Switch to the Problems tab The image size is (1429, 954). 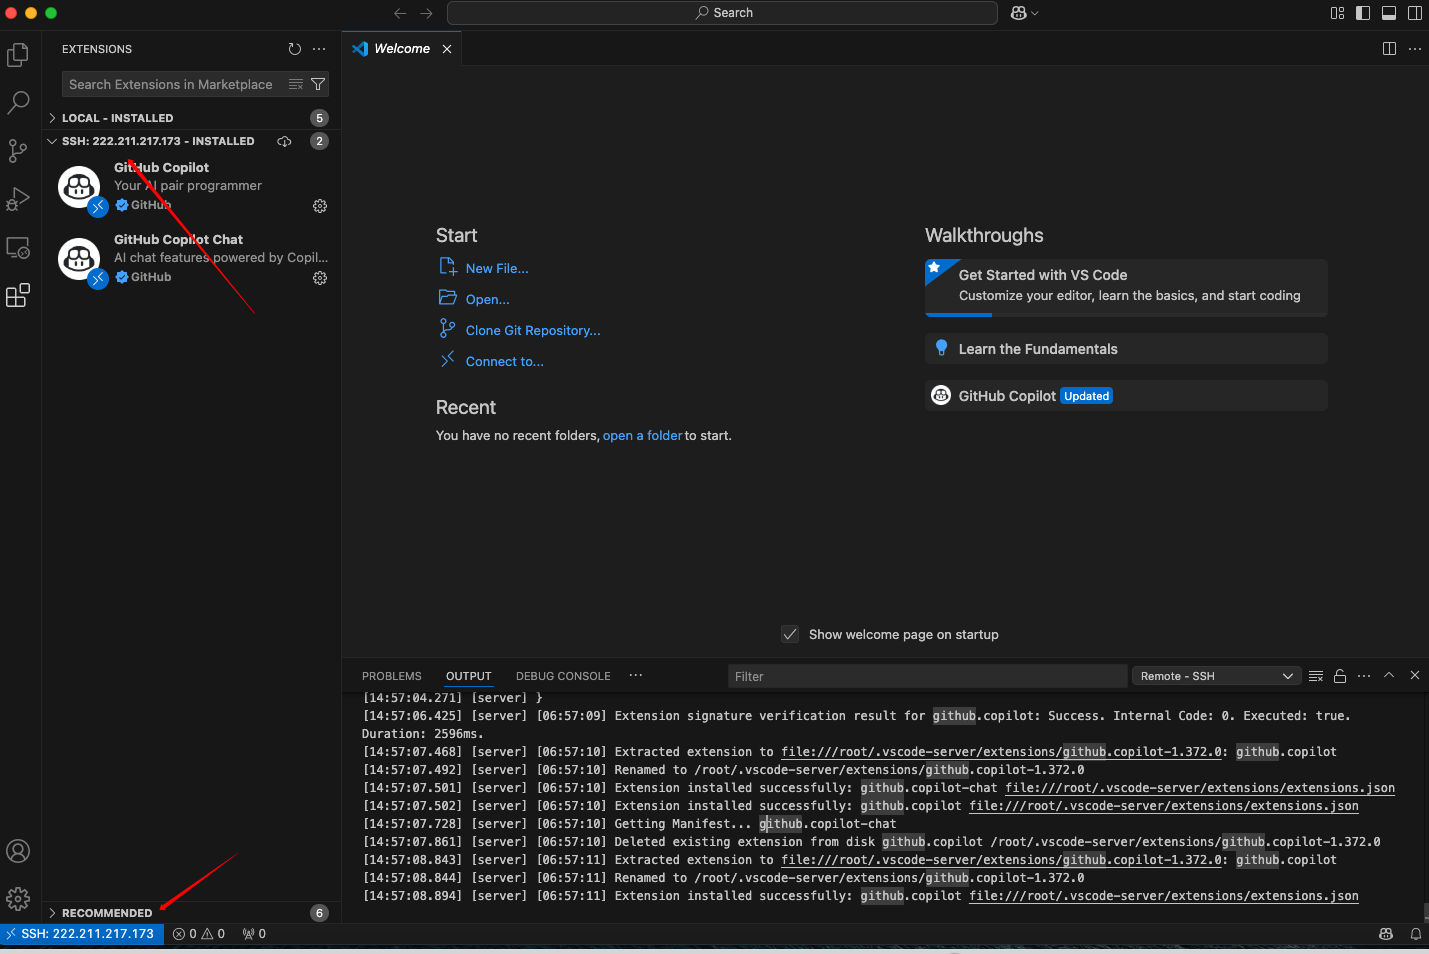[x=391, y=676]
